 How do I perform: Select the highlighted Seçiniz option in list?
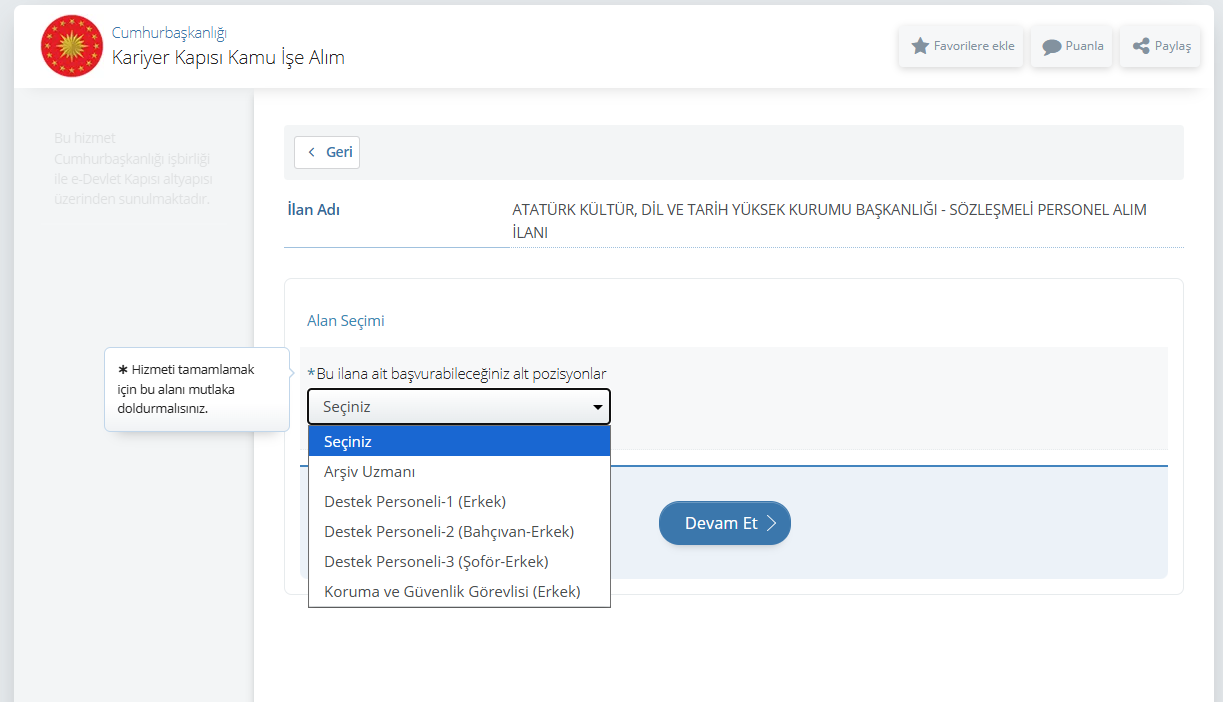pos(459,441)
